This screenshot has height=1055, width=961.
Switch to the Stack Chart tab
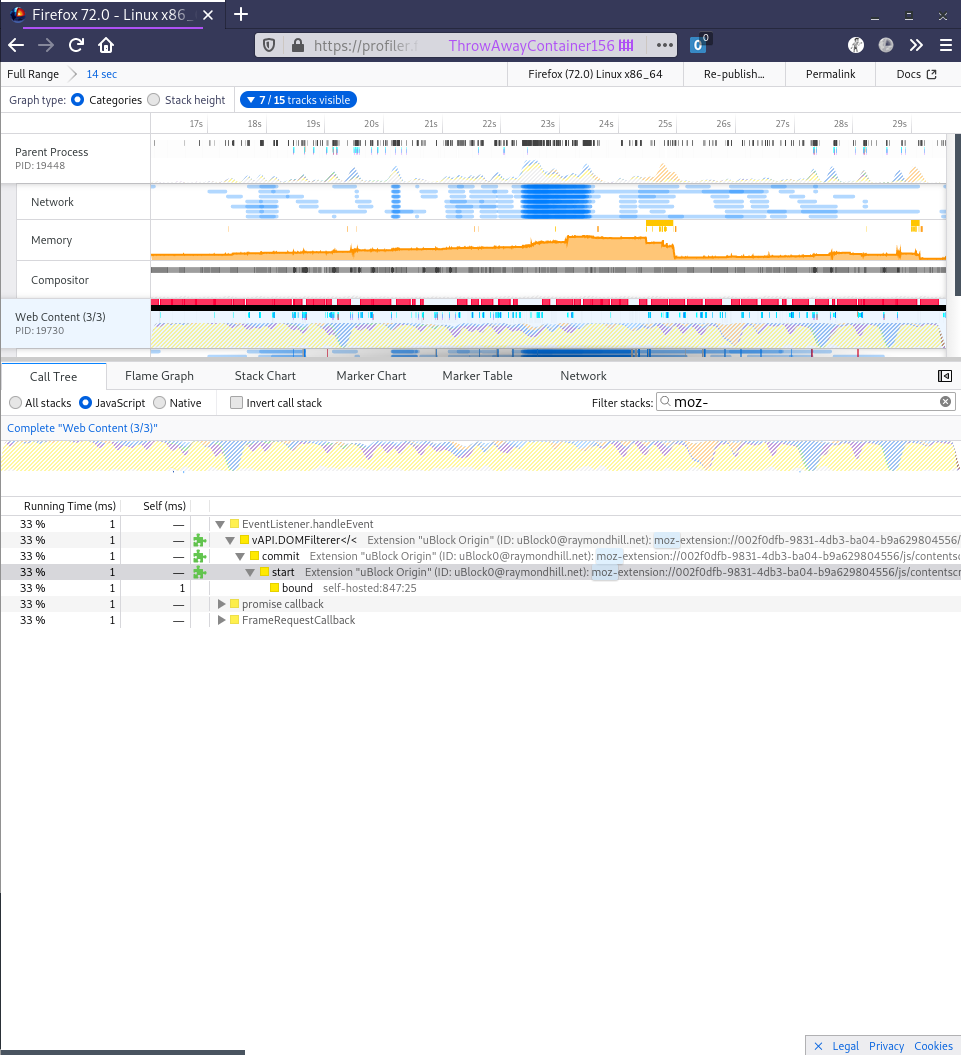[x=265, y=376]
